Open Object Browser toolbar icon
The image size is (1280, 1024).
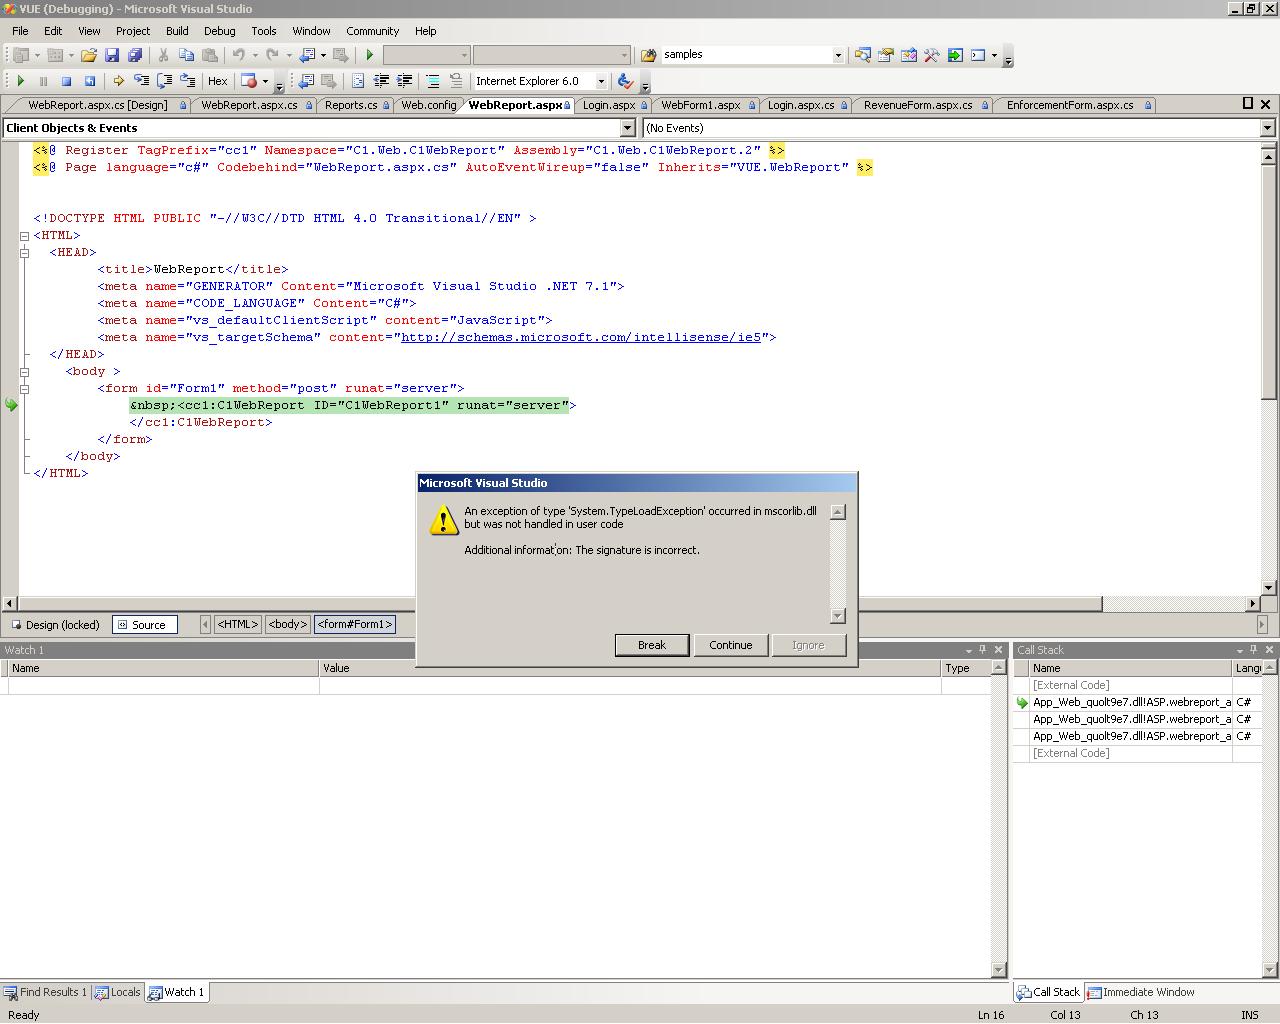909,55
